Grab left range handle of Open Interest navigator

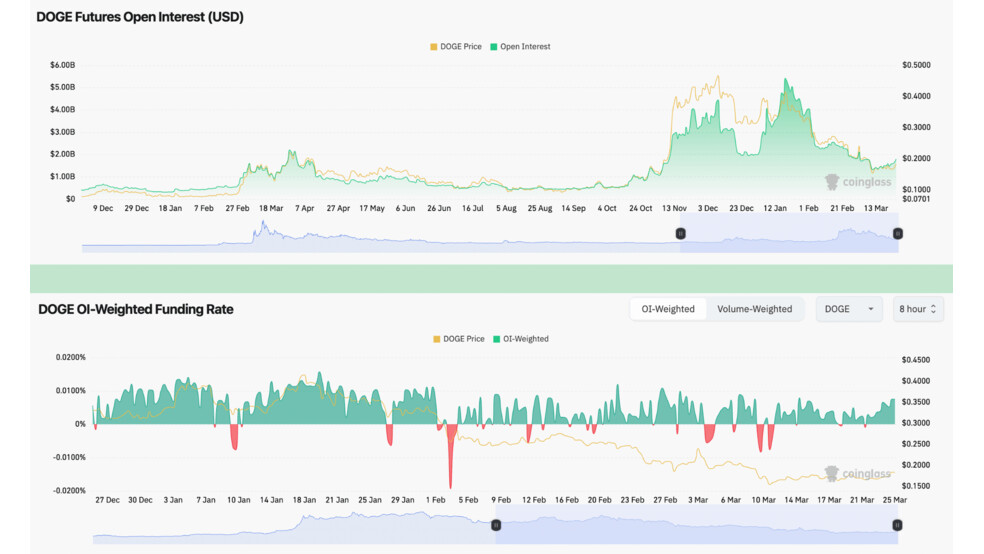coord(680,233)
